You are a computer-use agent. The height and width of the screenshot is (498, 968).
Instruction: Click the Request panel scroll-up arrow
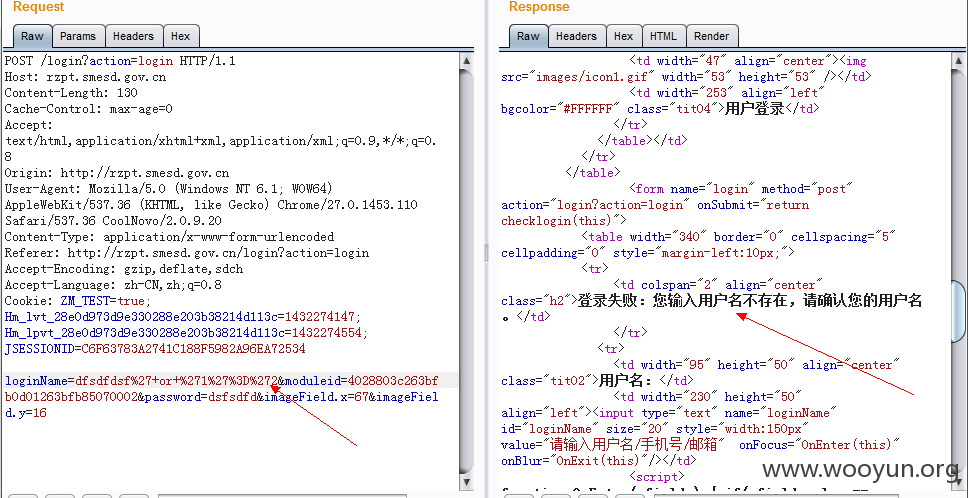click(467, 61)
